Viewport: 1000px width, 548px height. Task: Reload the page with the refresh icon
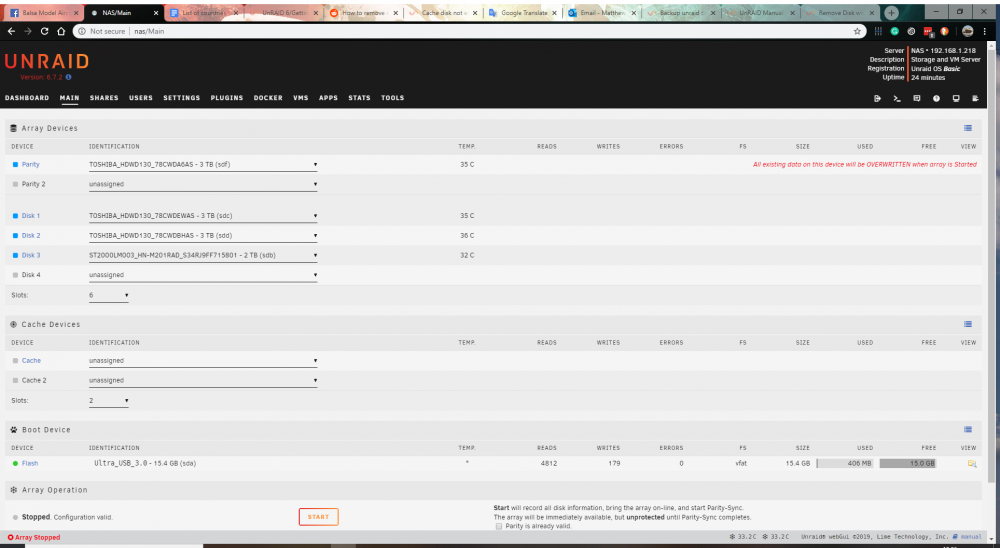44,31
